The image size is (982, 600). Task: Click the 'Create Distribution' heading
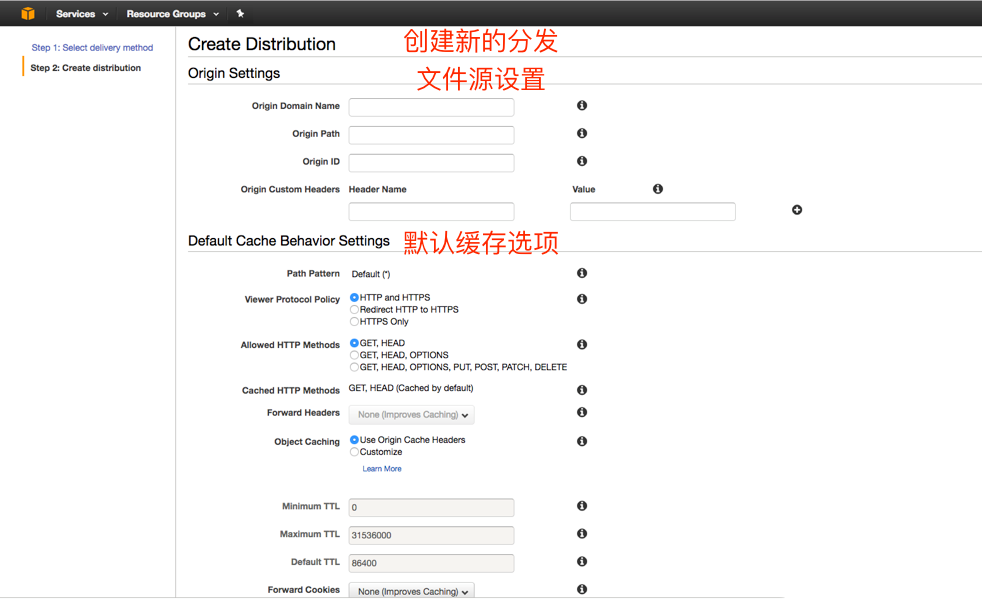[262, 44]
